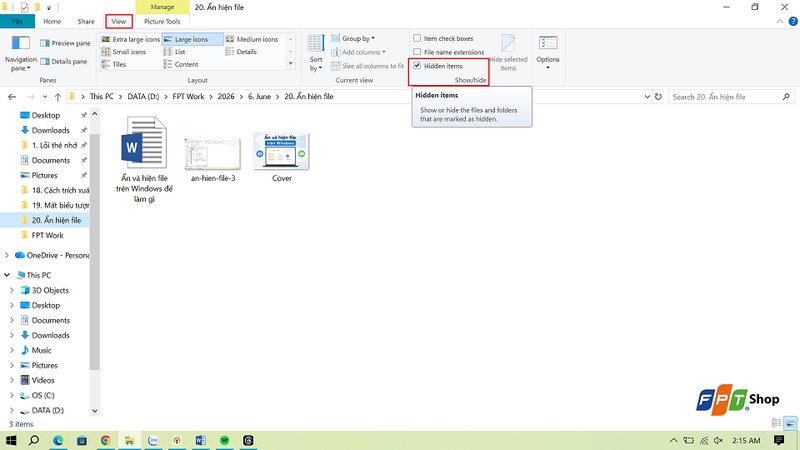Screen dimensions: 800x450
Task: Open Word from the taskbar
Action: point(201,440)
